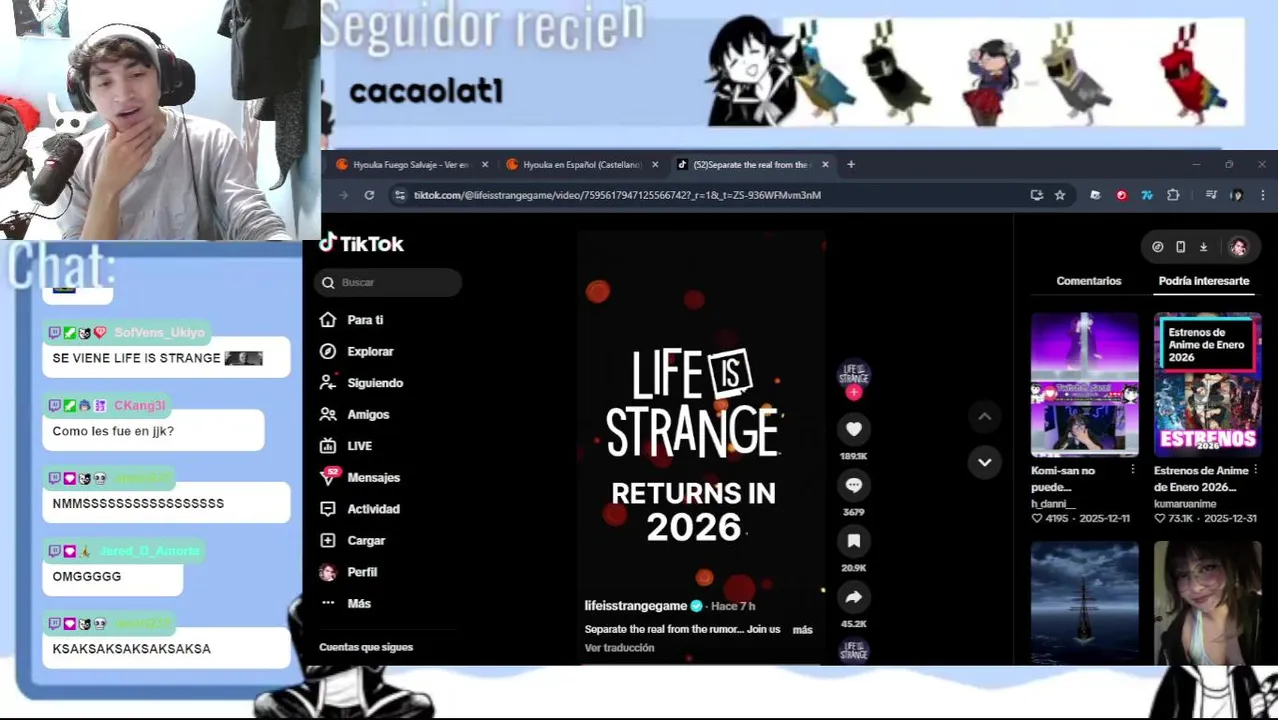Open Estrenos de Anime de Enero thumbnail

coord(1207,385)
